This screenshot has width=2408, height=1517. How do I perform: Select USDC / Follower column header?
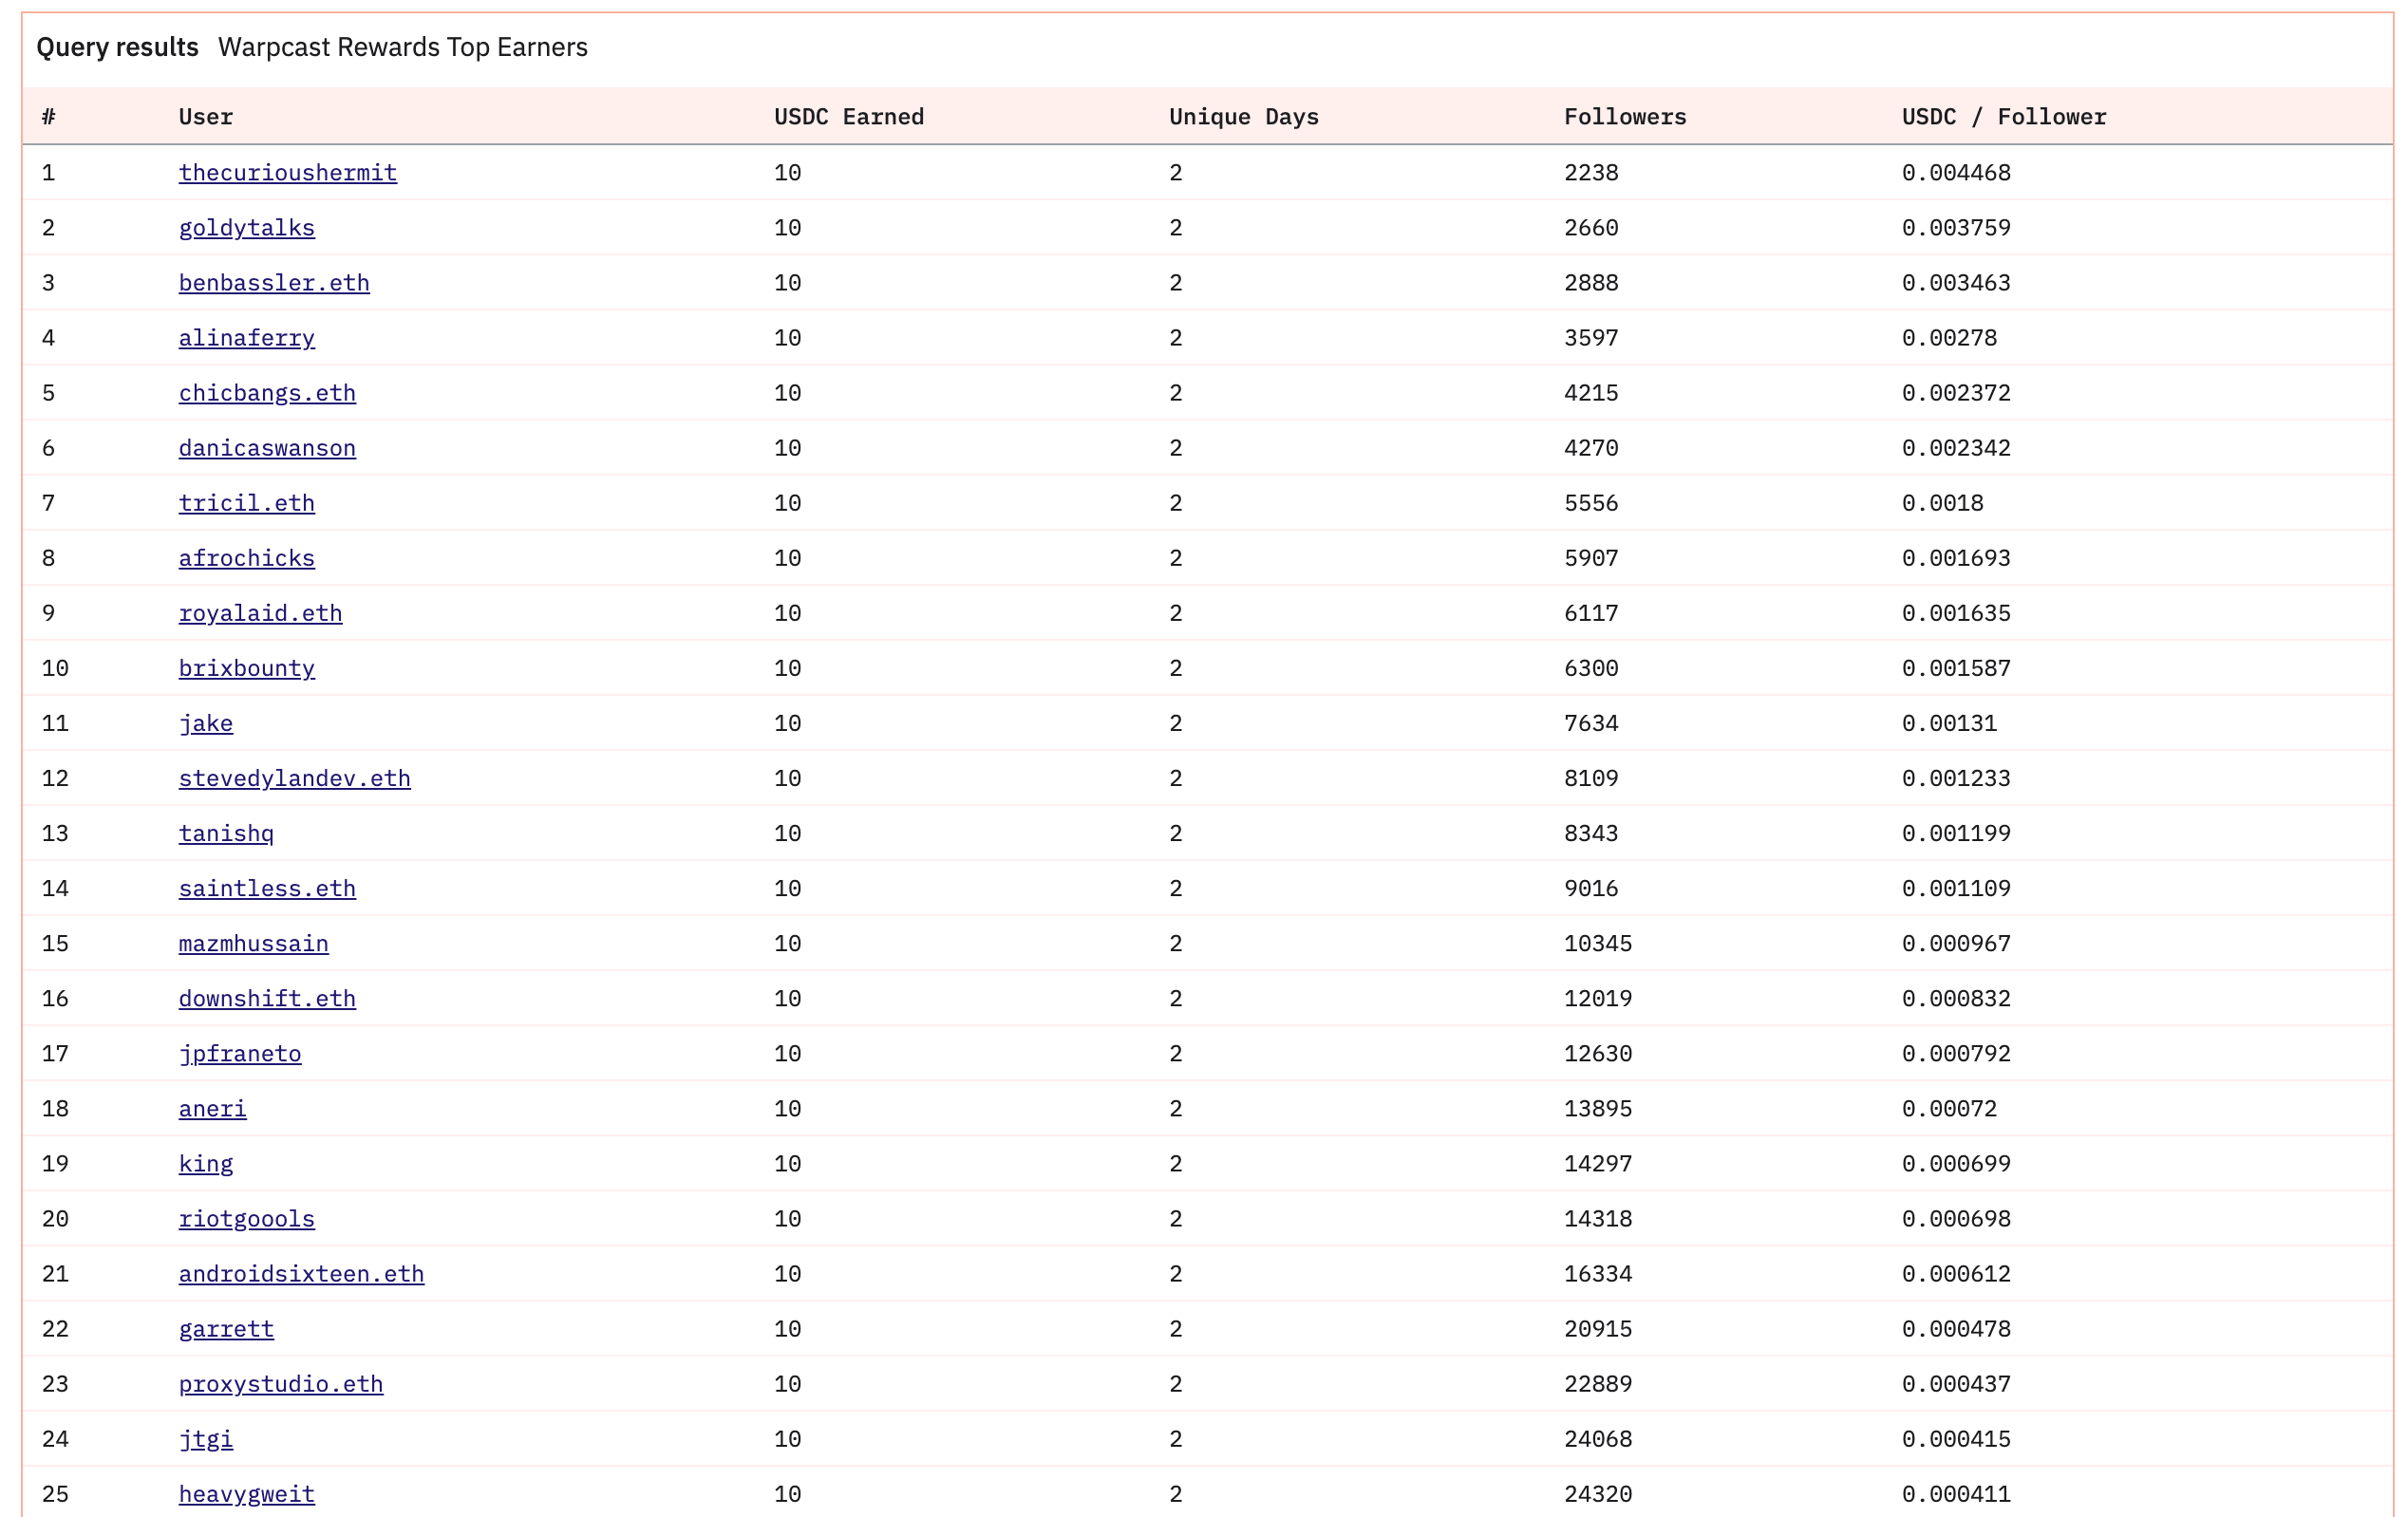pyautogui.click(x=2003, y=116)
